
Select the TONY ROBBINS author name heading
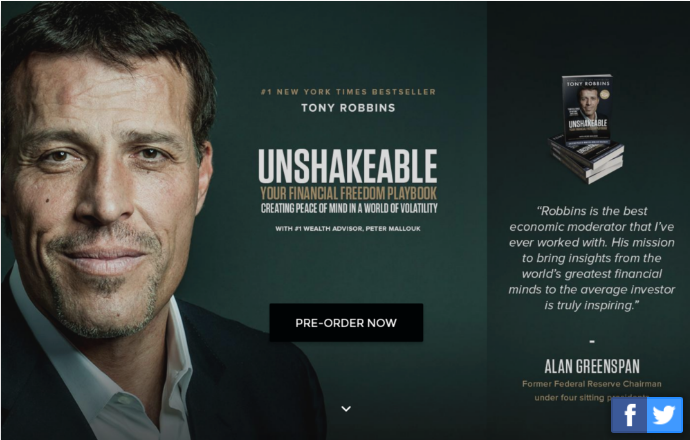coord(348,108)
